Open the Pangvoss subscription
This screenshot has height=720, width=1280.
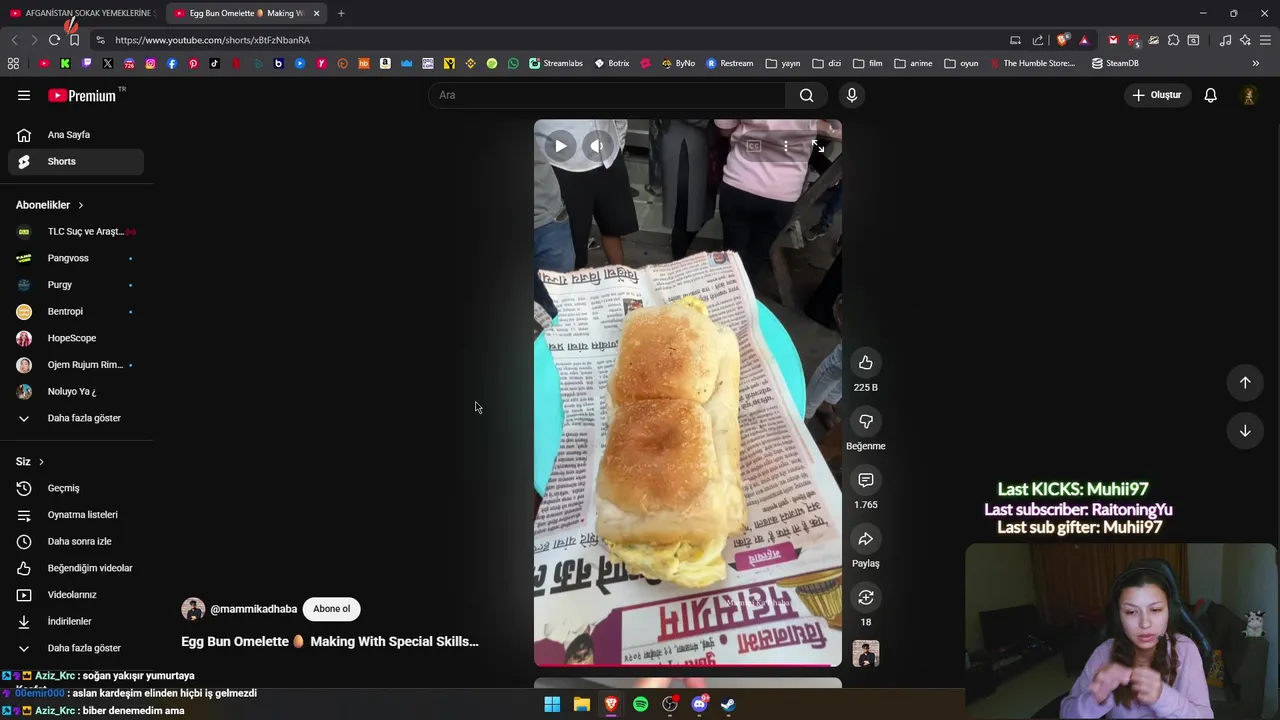[76, 258]
